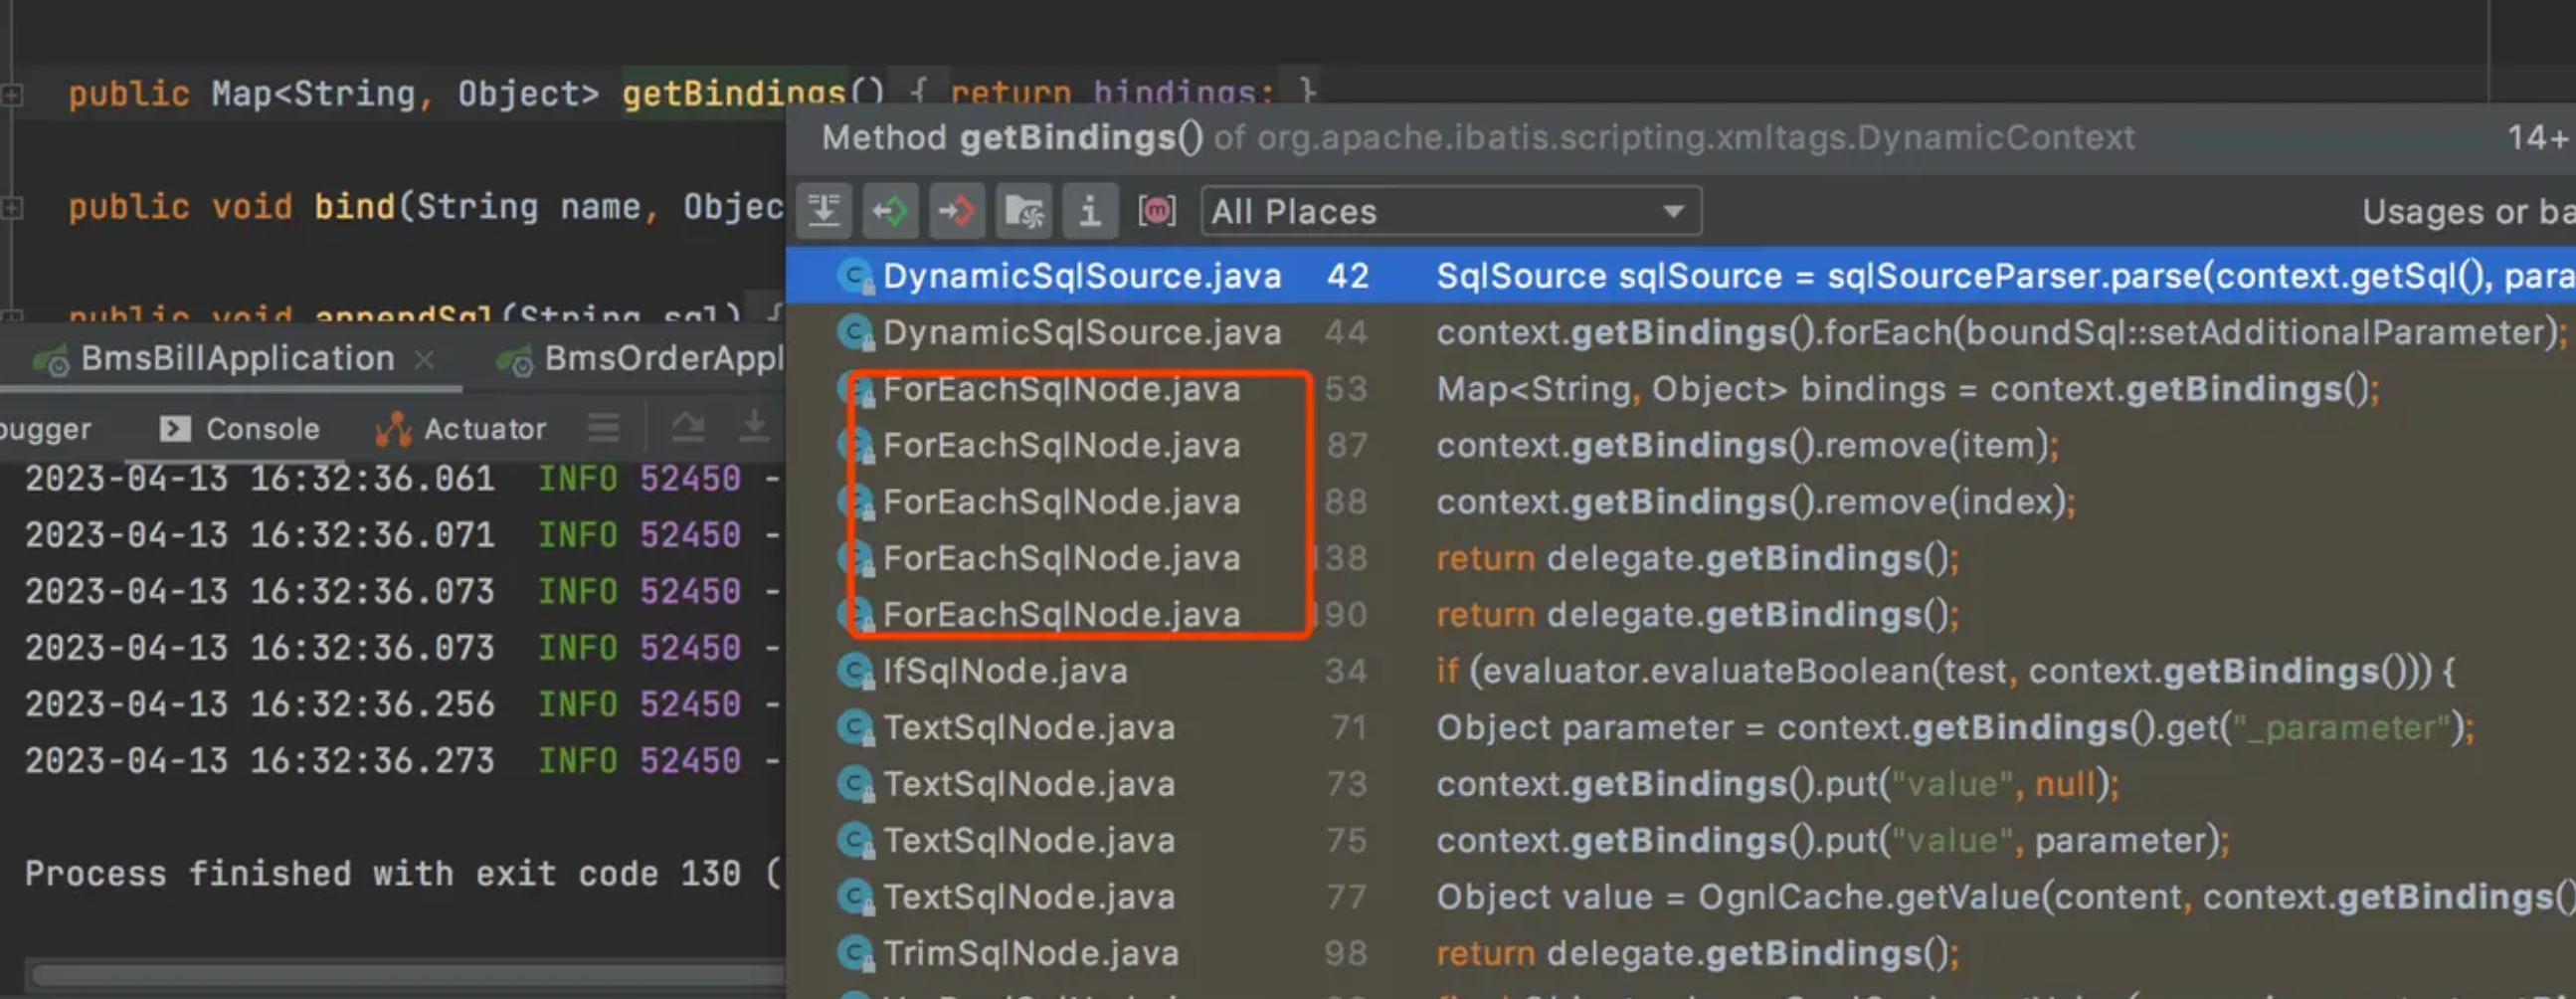This screenshot has height=999, width=2576.
Task: Click the merge usages toolbar icon with down arrow
Action: coord(824,211)
